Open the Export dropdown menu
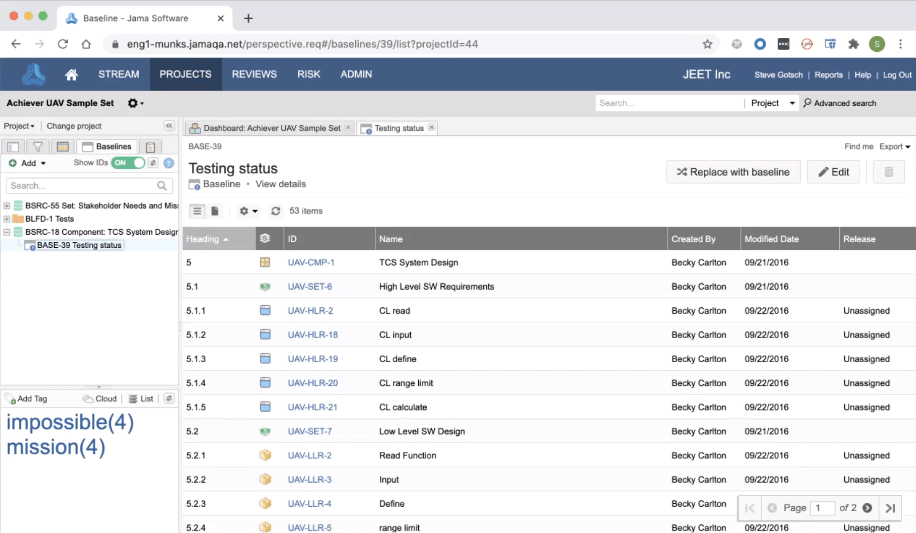Viewport: 916px width, 533px height. coord(894,147)
